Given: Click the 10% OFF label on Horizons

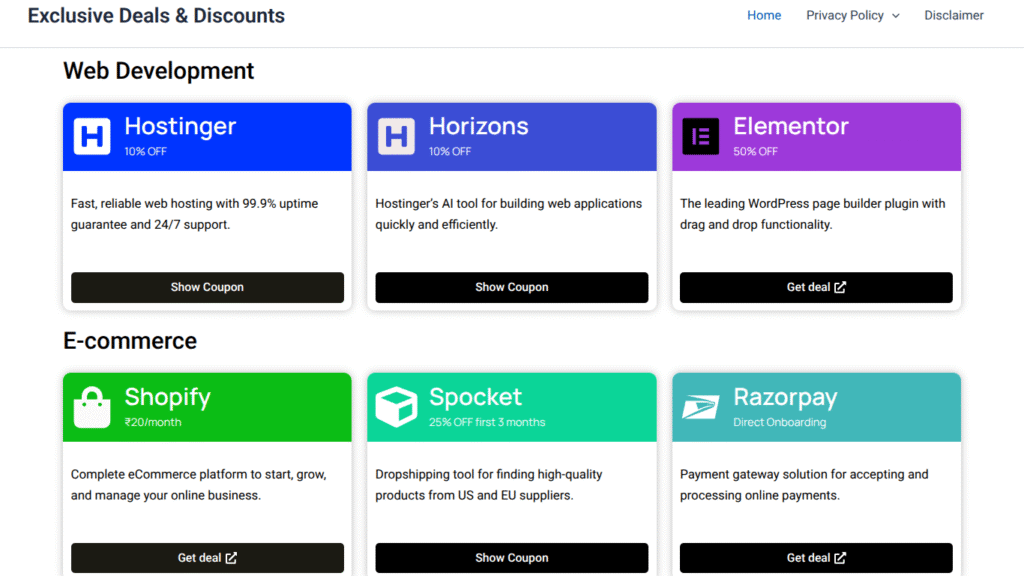Looking at the screenshot, I should pyautogui.click(x=450, y=152).
